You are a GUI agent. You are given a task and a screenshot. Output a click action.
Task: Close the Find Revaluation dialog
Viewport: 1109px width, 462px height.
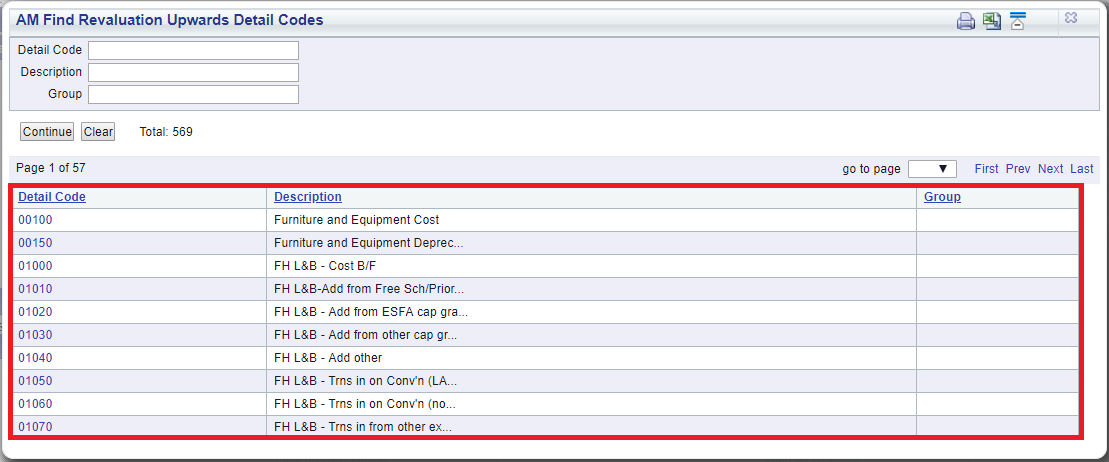(x=1071, y=18)
